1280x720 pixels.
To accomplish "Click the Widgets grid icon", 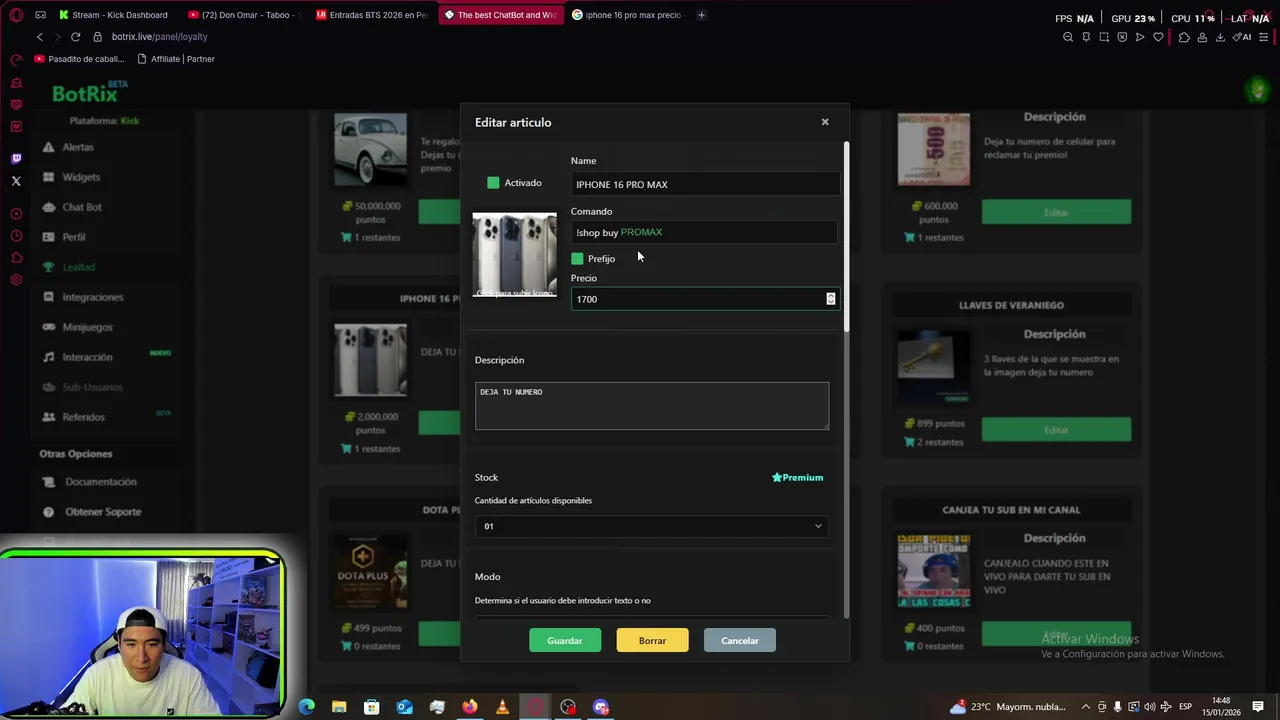I will (48, 177).
